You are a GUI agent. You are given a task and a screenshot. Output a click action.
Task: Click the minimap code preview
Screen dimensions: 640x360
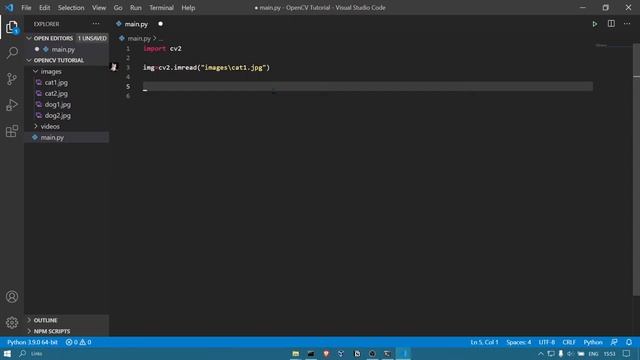(x=601, y=45)
